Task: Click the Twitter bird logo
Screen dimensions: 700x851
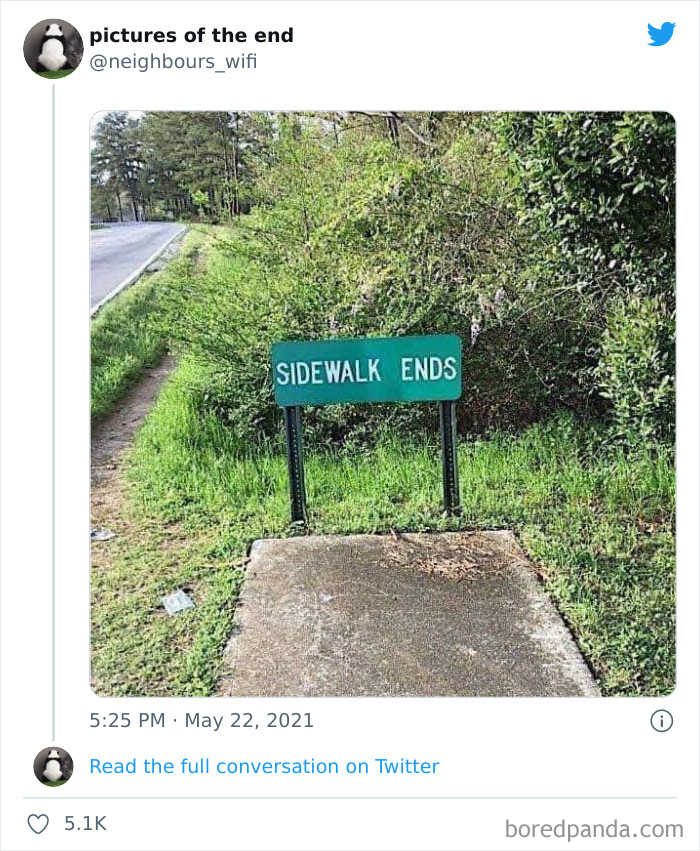Action: pos(661,34)
